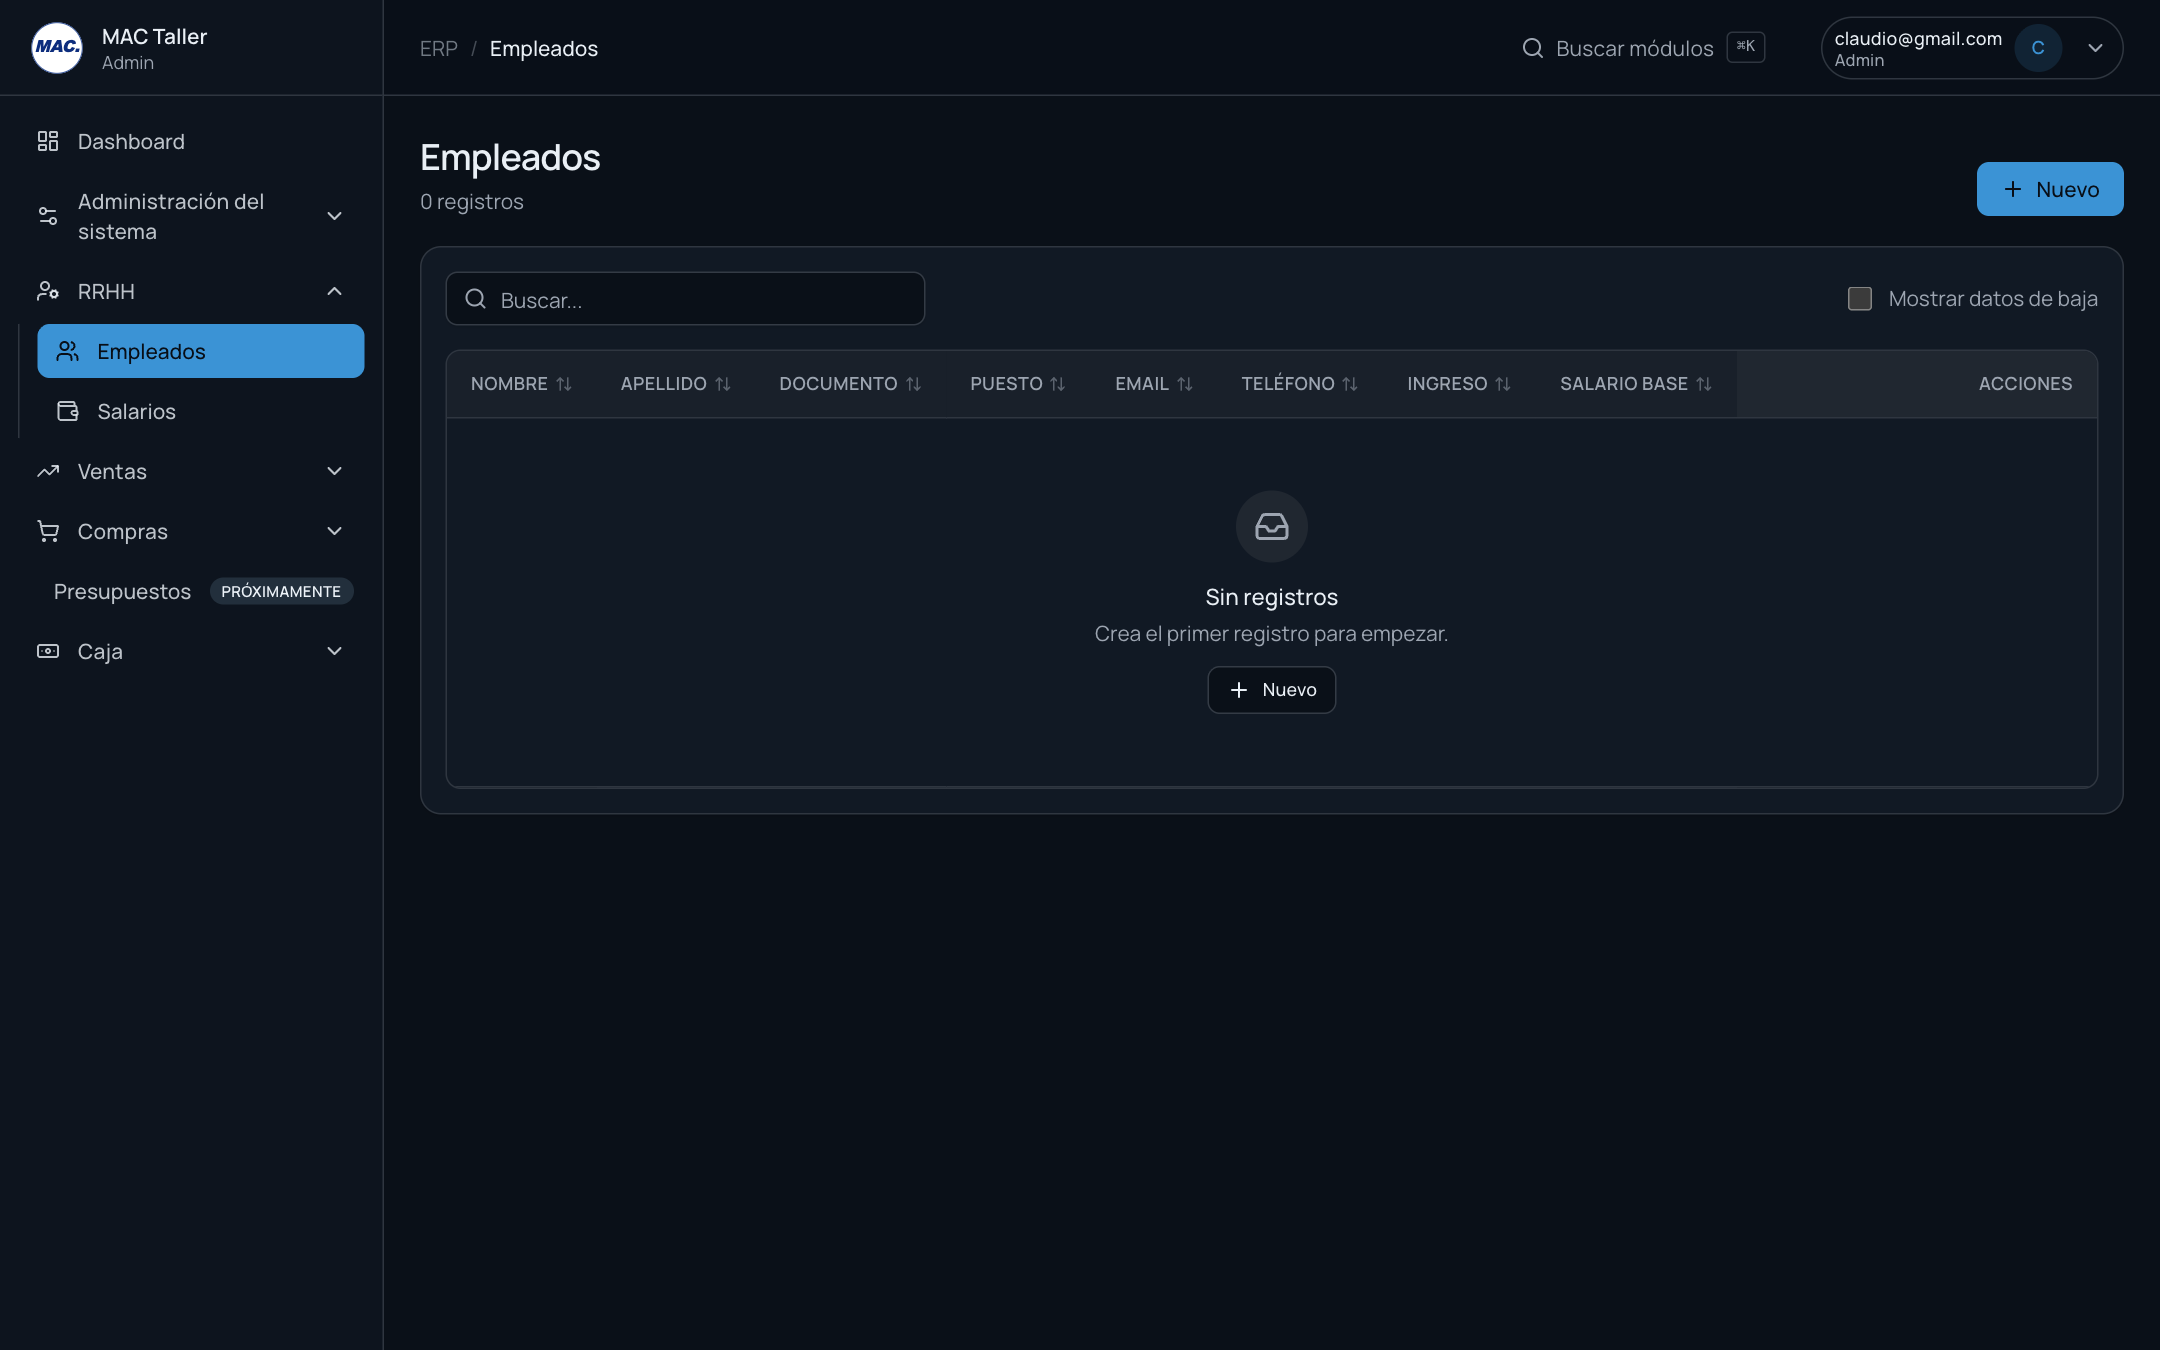Click the Caja banknote icon
This screenshot has height=1350, width=2160.
coord(48,651)
